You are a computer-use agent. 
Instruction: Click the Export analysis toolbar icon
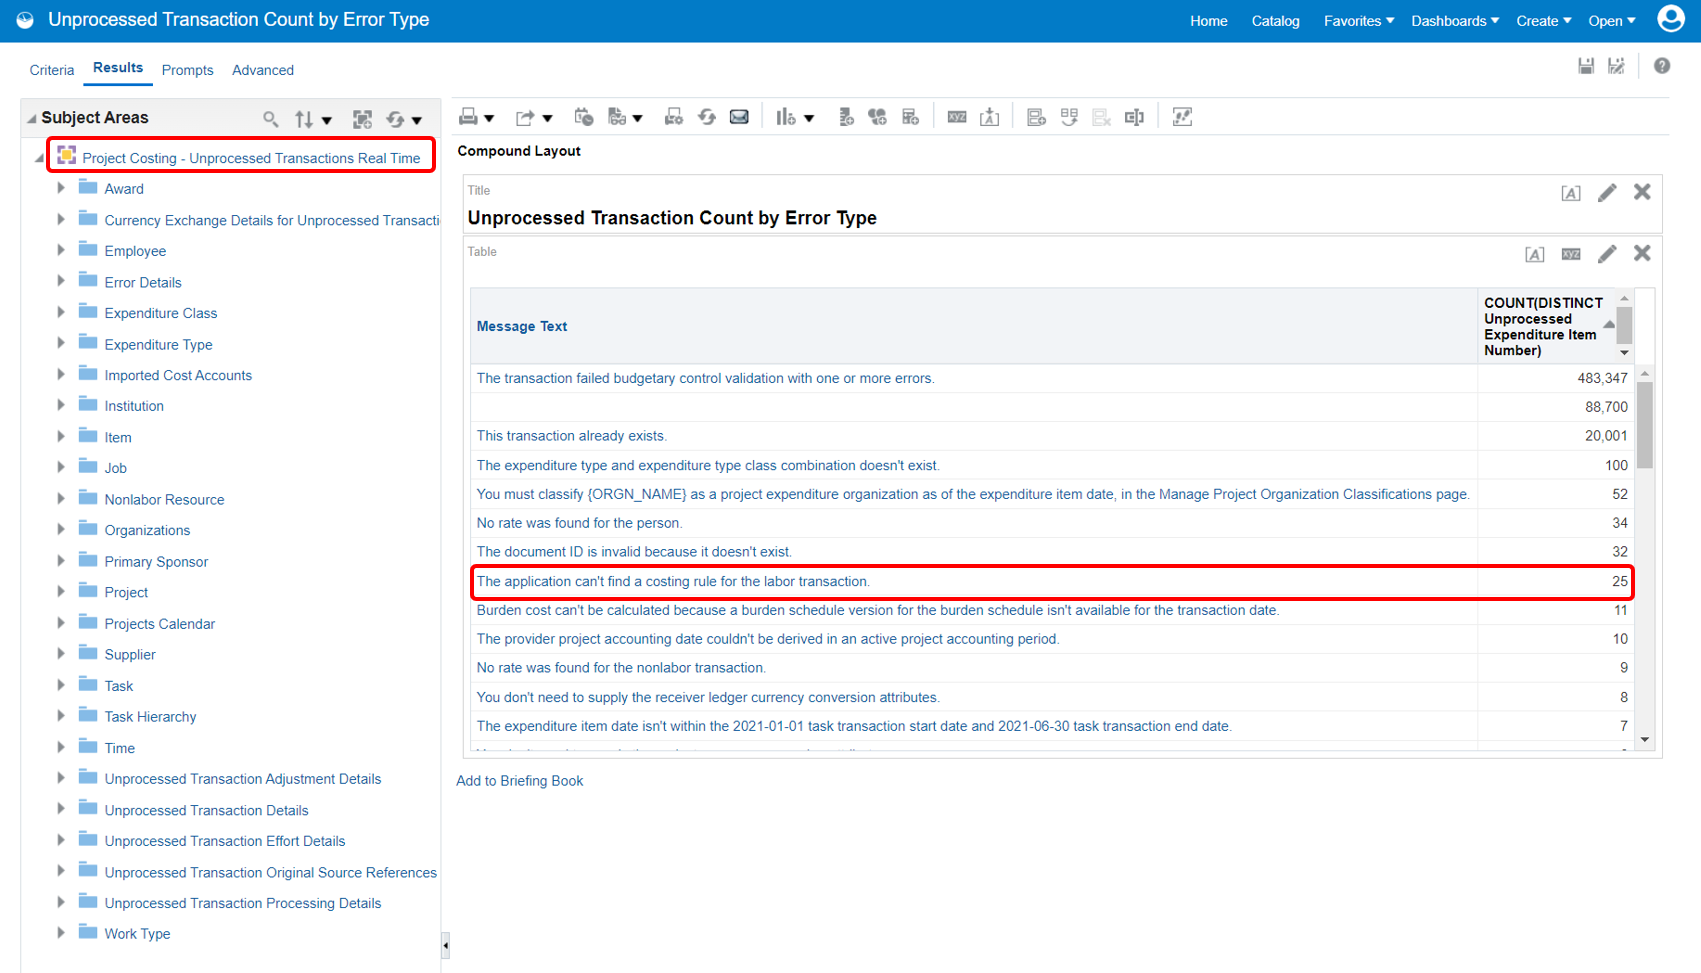coord(525,117)
